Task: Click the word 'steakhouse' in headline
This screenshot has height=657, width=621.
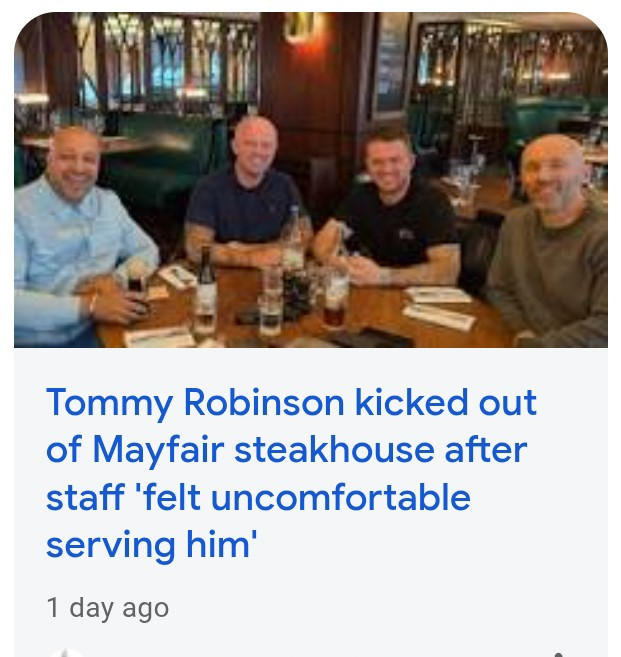Action: [334, 450]
